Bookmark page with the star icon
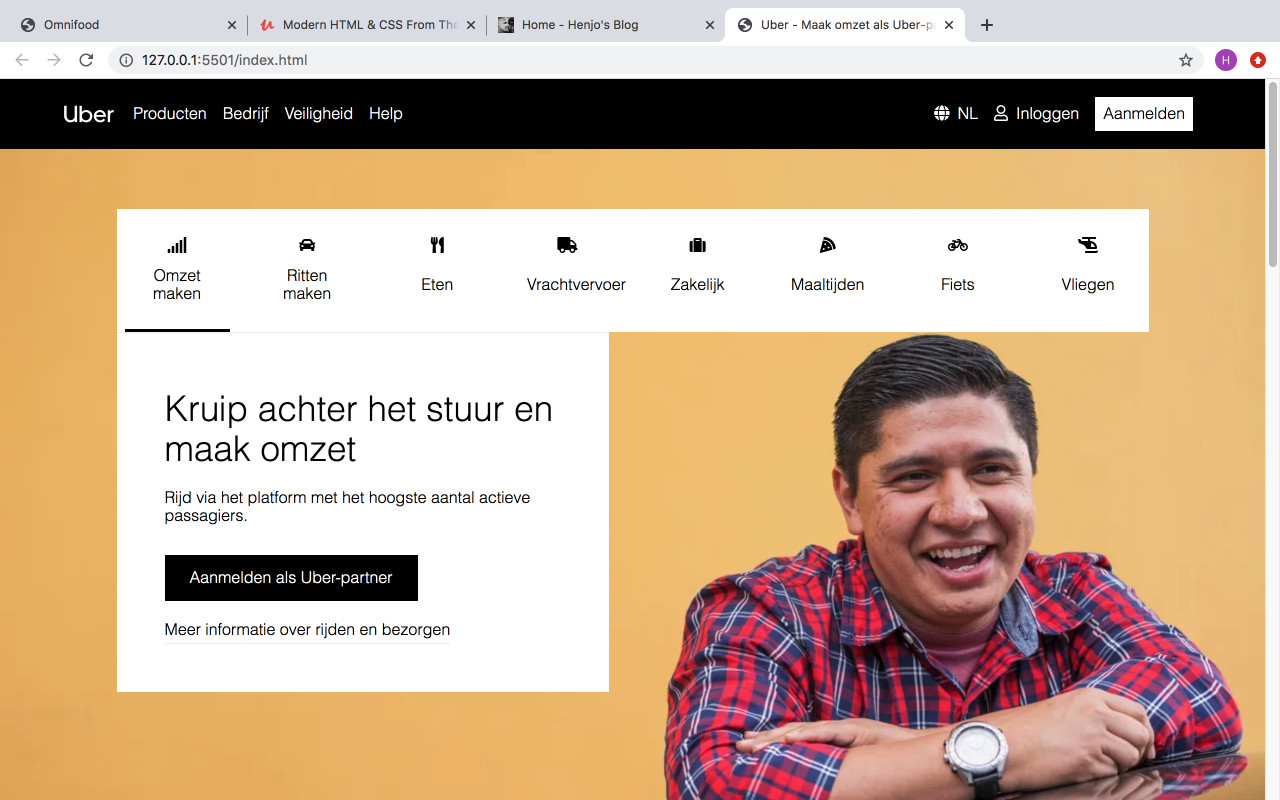This screenshot has height=800, width=1280. click(x=1186, y=60)
